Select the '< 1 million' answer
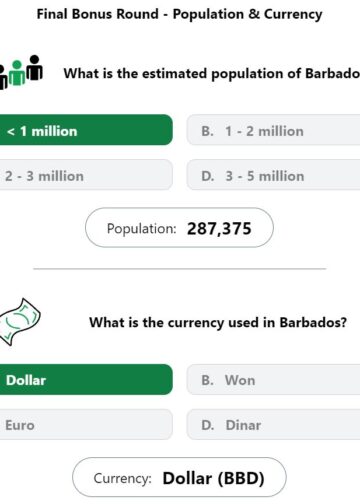Viewport: 360px width, 504px height. click(86, 130)
